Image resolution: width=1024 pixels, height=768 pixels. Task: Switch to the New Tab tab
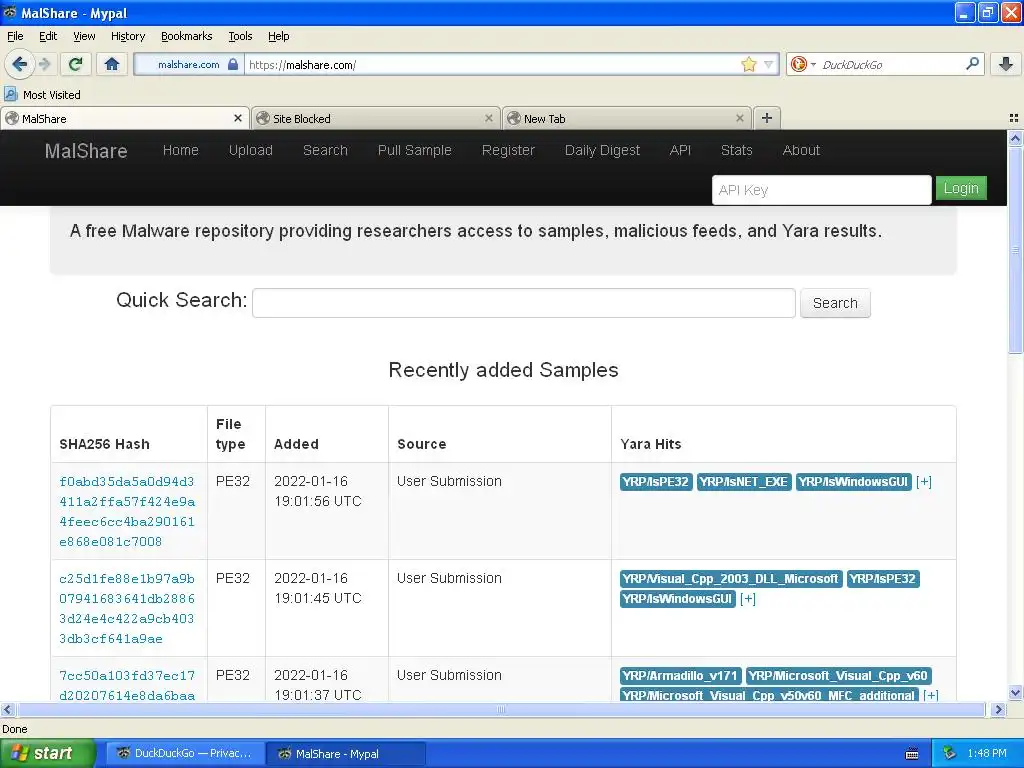point(626,118)
